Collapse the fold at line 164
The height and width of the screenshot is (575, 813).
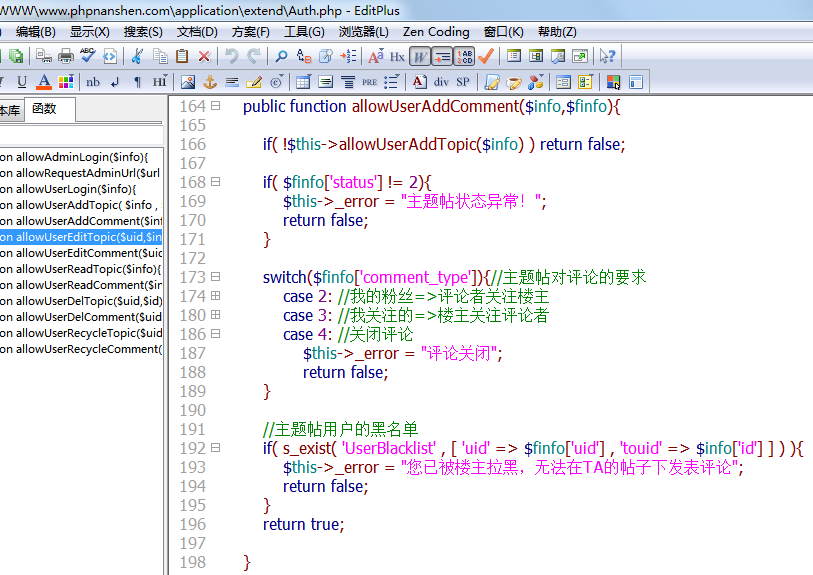216,106
